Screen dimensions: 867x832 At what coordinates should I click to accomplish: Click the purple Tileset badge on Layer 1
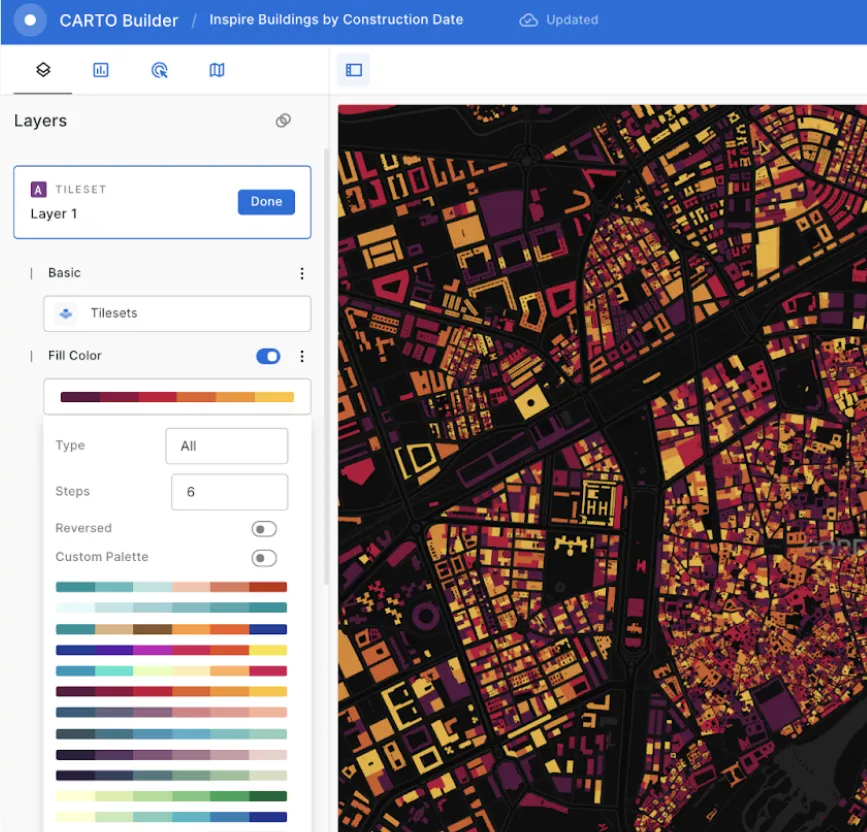[37, 188]
